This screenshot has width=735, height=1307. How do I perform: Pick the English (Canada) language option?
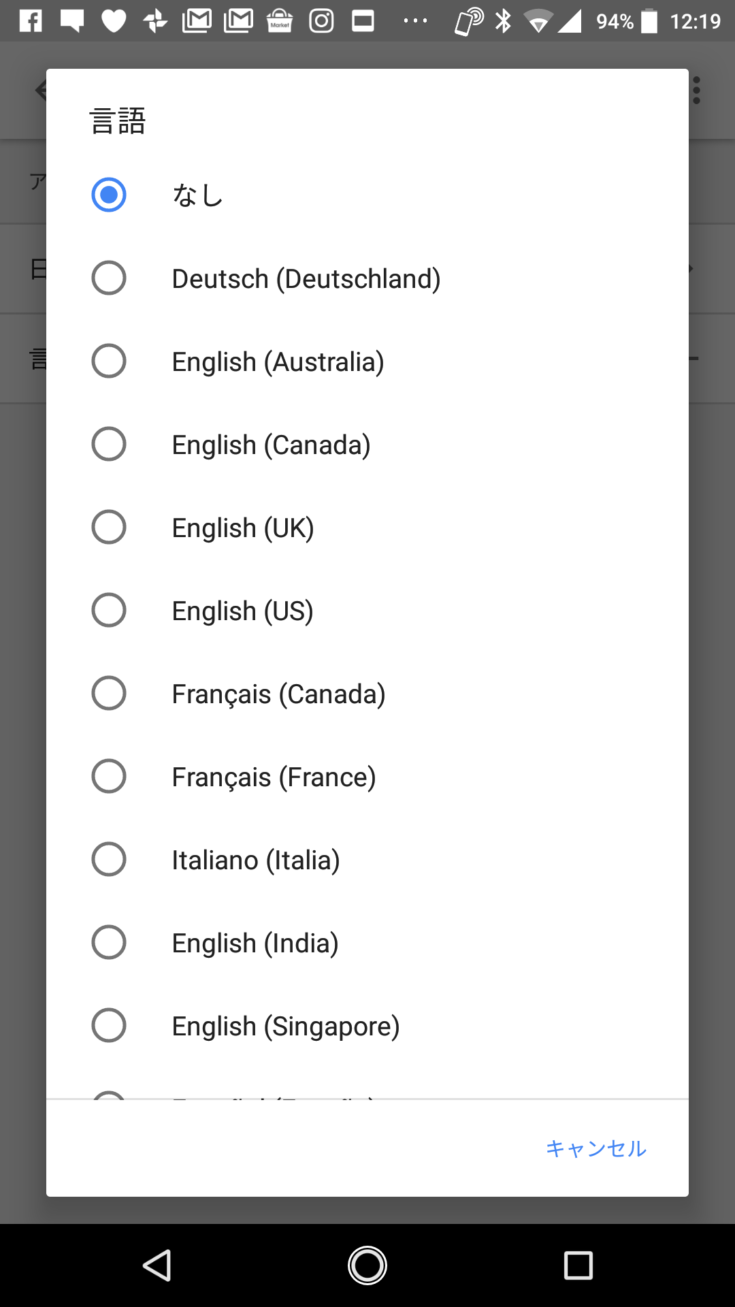pos(109,444)
